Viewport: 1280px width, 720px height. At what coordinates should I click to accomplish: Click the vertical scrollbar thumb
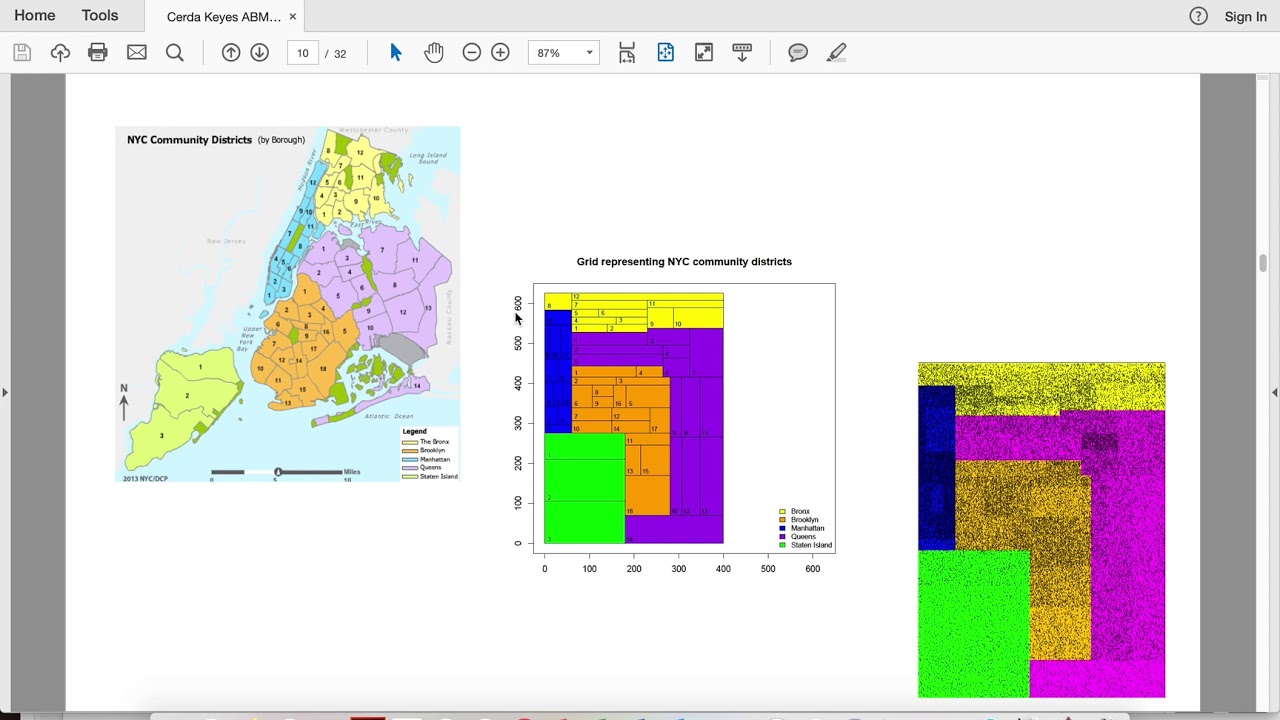click(x=1263, y=263)
